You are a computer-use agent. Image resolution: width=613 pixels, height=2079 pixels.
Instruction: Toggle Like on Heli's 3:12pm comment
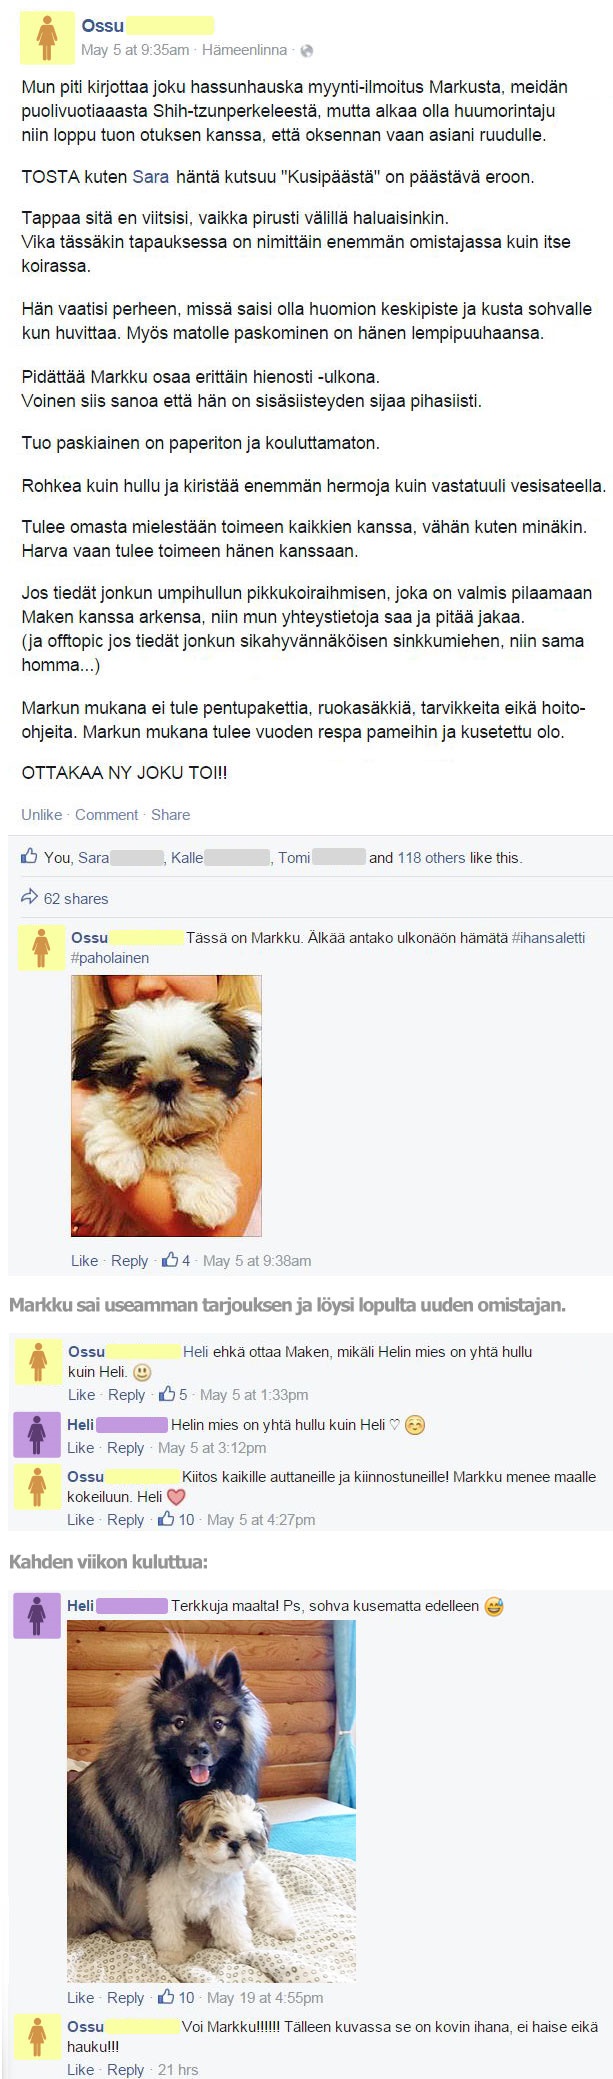(x=81, y=1447)
